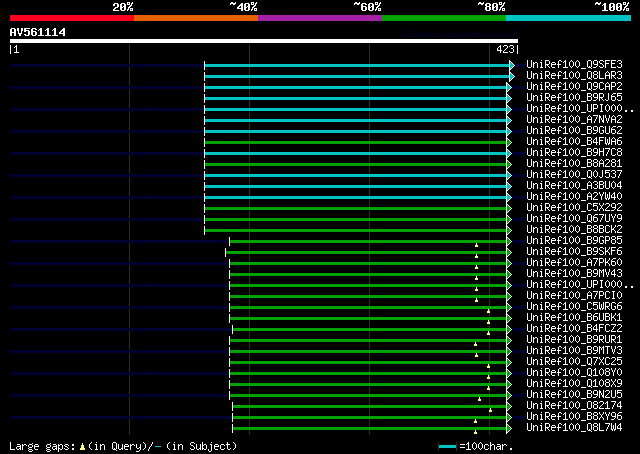
Task: Select the UniRef100_Q8L7W4 label
Action: click(574, 428)
